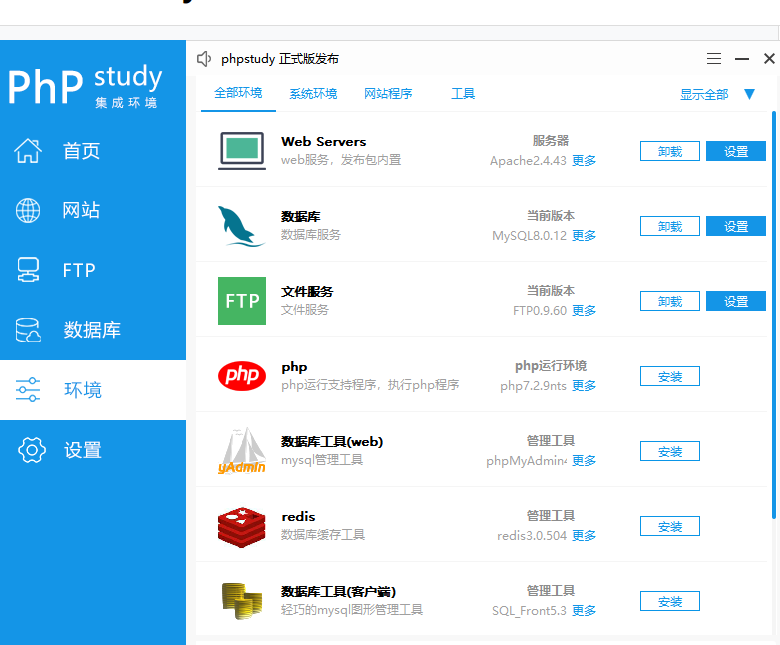The height and width of the screenshot is (645, 780).
Task: Uninstall Web Servers with 卸载 button
Action: [x=670, y=151]
